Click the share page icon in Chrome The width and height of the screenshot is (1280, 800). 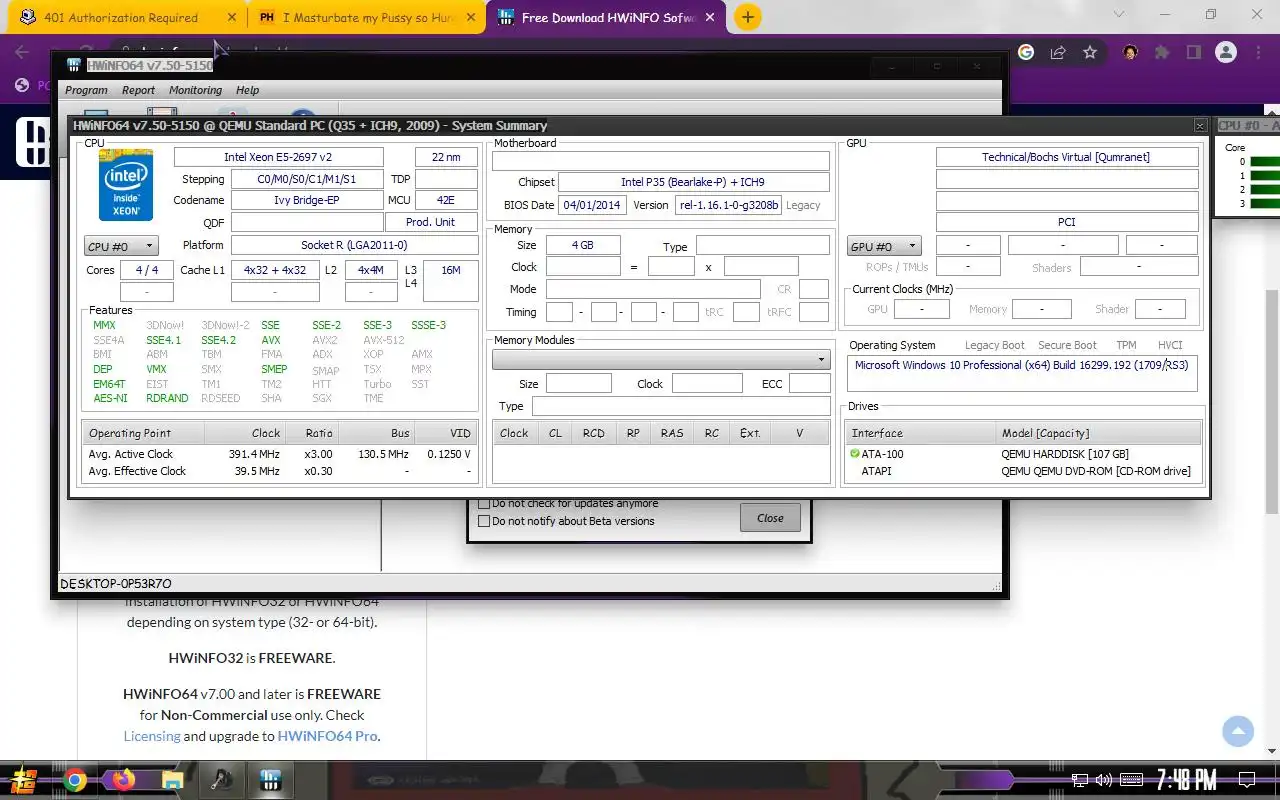click(1058, 52)
